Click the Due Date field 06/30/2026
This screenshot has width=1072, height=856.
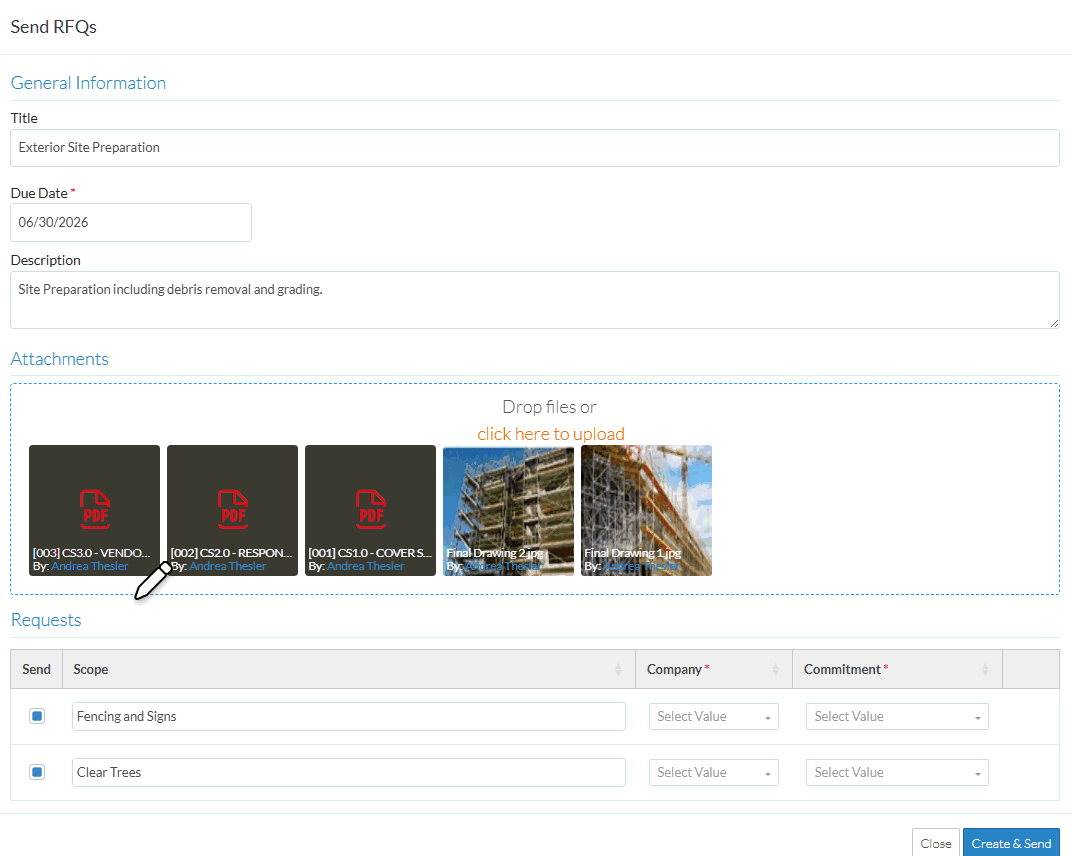pyautogui.click(x=131, y=222)
